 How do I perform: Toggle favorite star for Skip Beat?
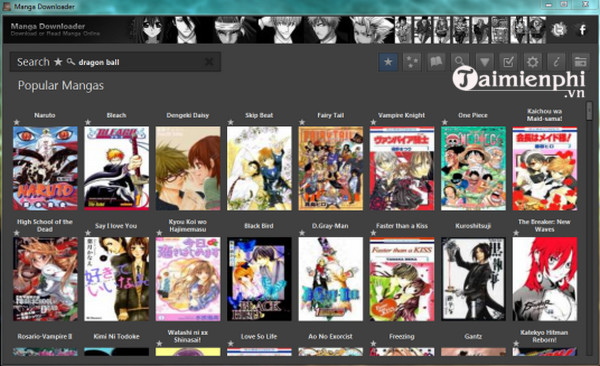(x=231, y=122)
